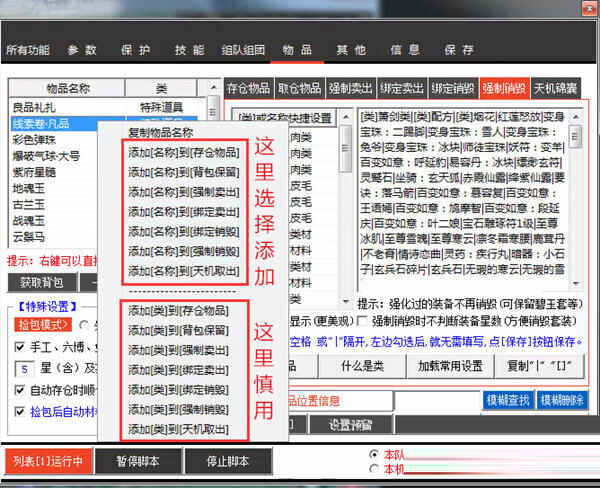Close the window with the red X
Screen dimensions: 600x488
(x=589, y=8)
